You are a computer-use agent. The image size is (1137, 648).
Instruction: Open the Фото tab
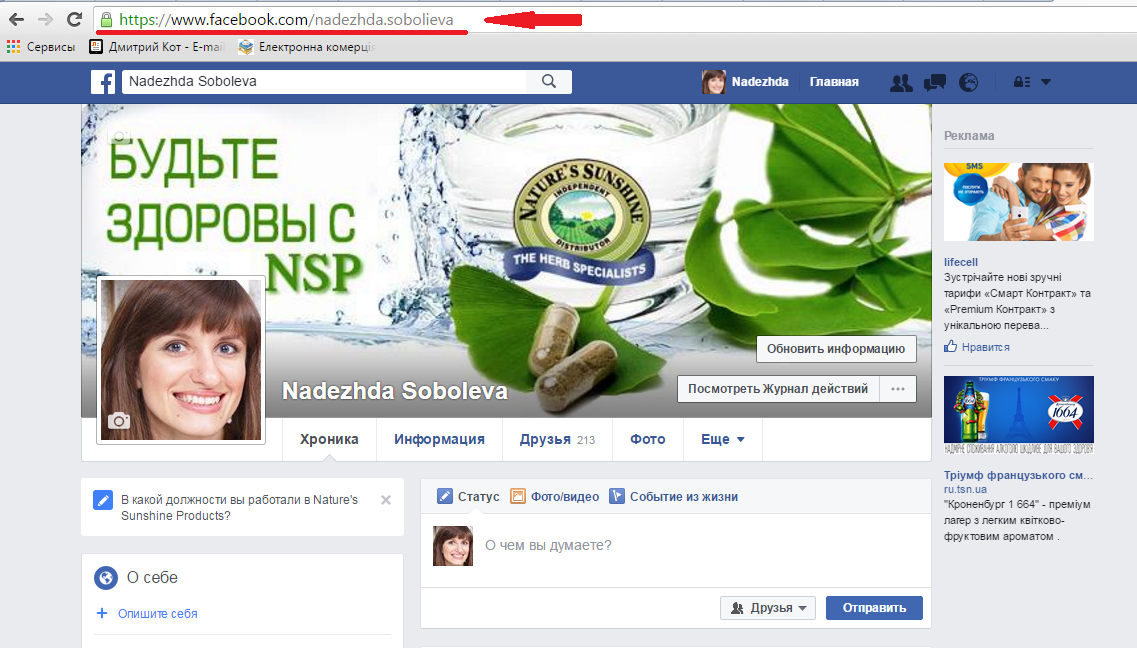648,439
